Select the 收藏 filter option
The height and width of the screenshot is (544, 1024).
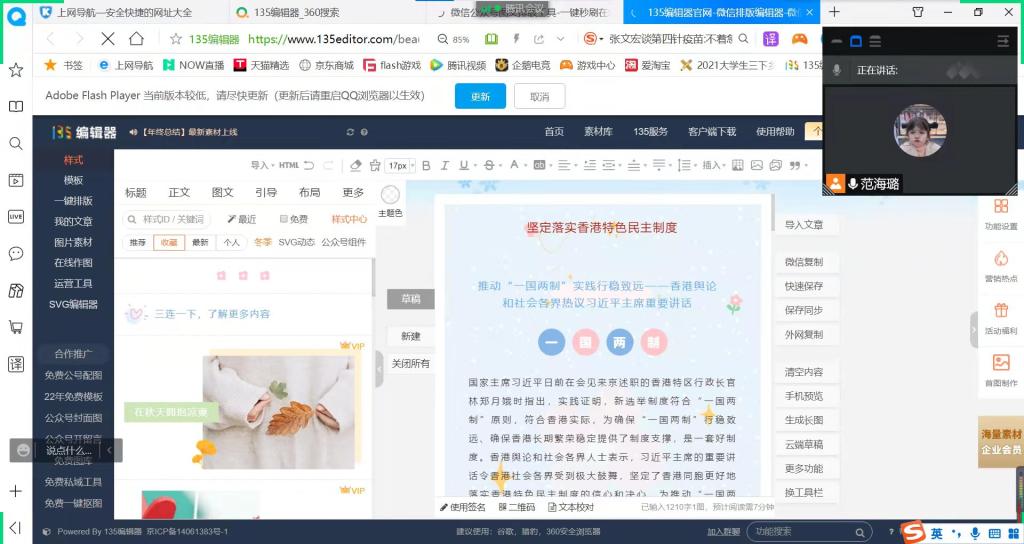coord(169,242)
